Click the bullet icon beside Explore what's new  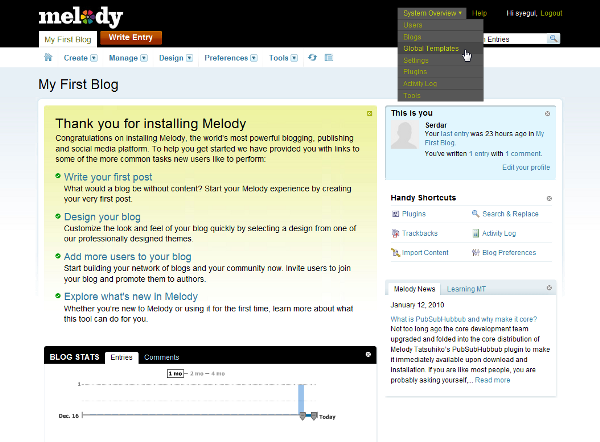(x=58, y=295)
